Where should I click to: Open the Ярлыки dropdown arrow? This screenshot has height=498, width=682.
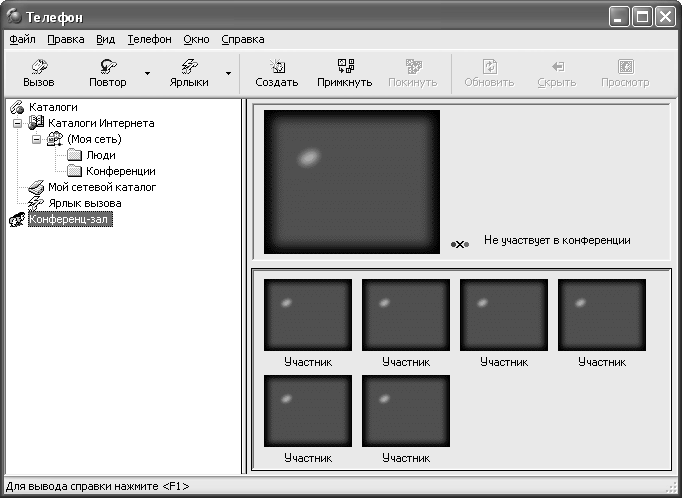228,73
